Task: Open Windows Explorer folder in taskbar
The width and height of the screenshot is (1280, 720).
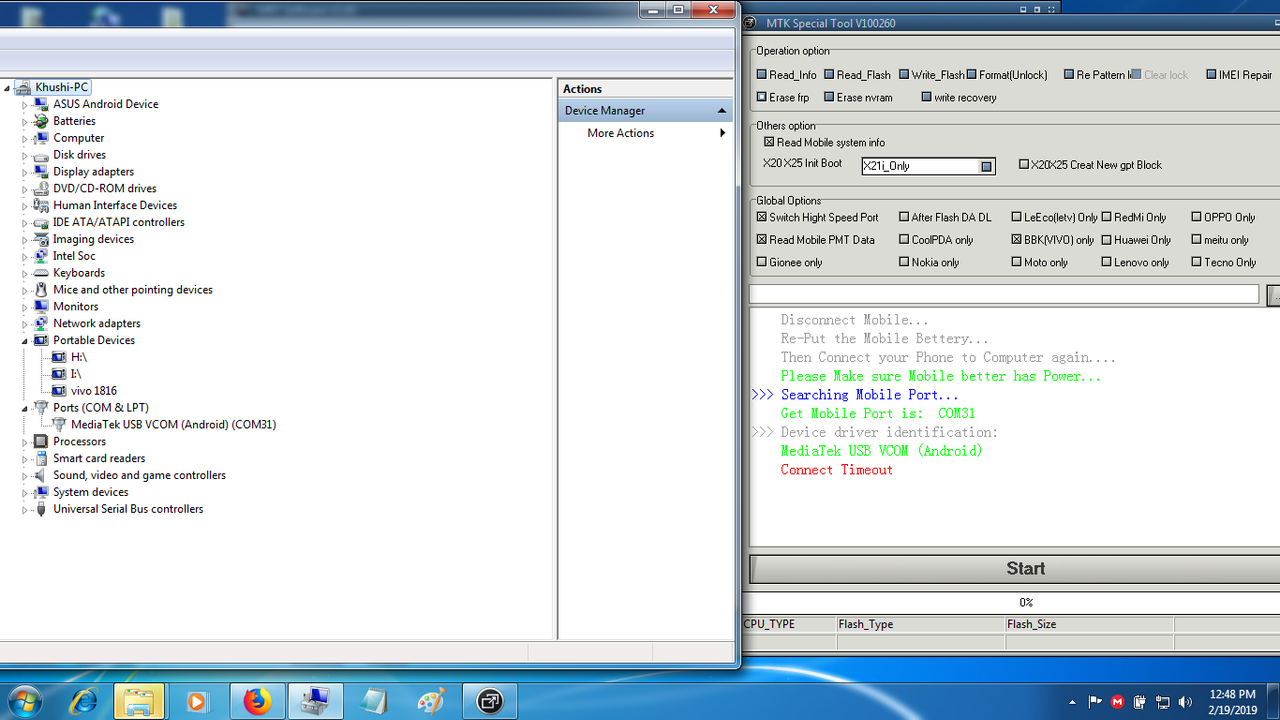Action: 139,702
